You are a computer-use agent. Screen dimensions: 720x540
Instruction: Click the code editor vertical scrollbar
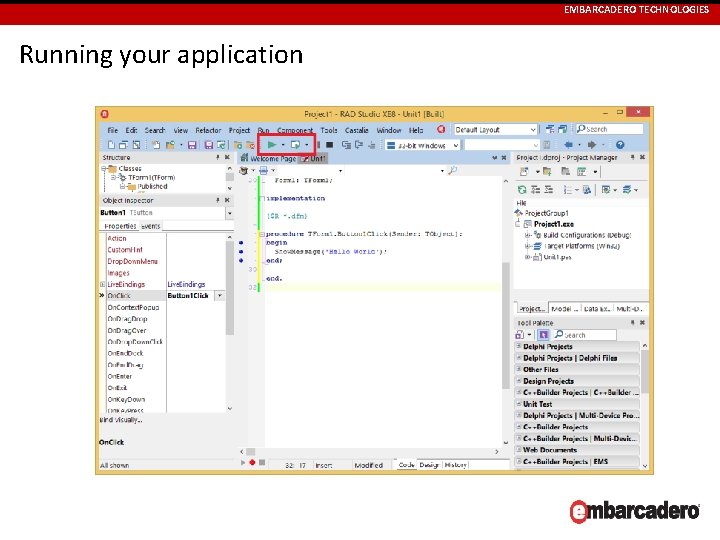pos(506,312)
